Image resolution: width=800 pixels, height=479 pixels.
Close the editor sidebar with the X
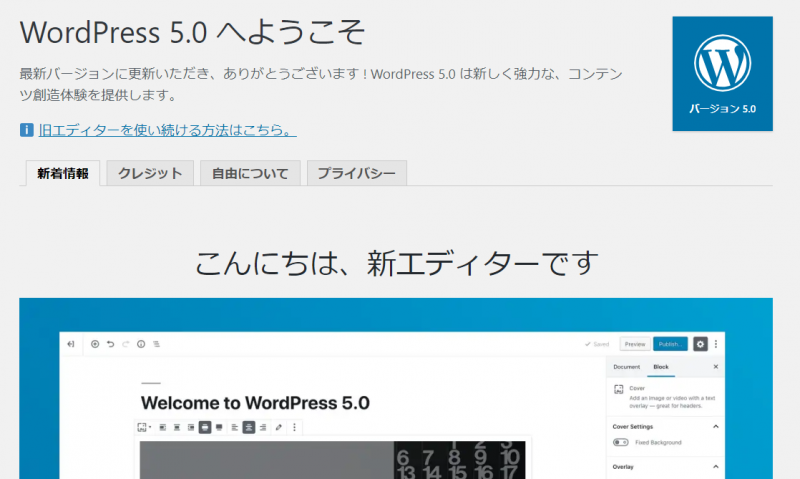pyautogui.click(x=715, y=367)
